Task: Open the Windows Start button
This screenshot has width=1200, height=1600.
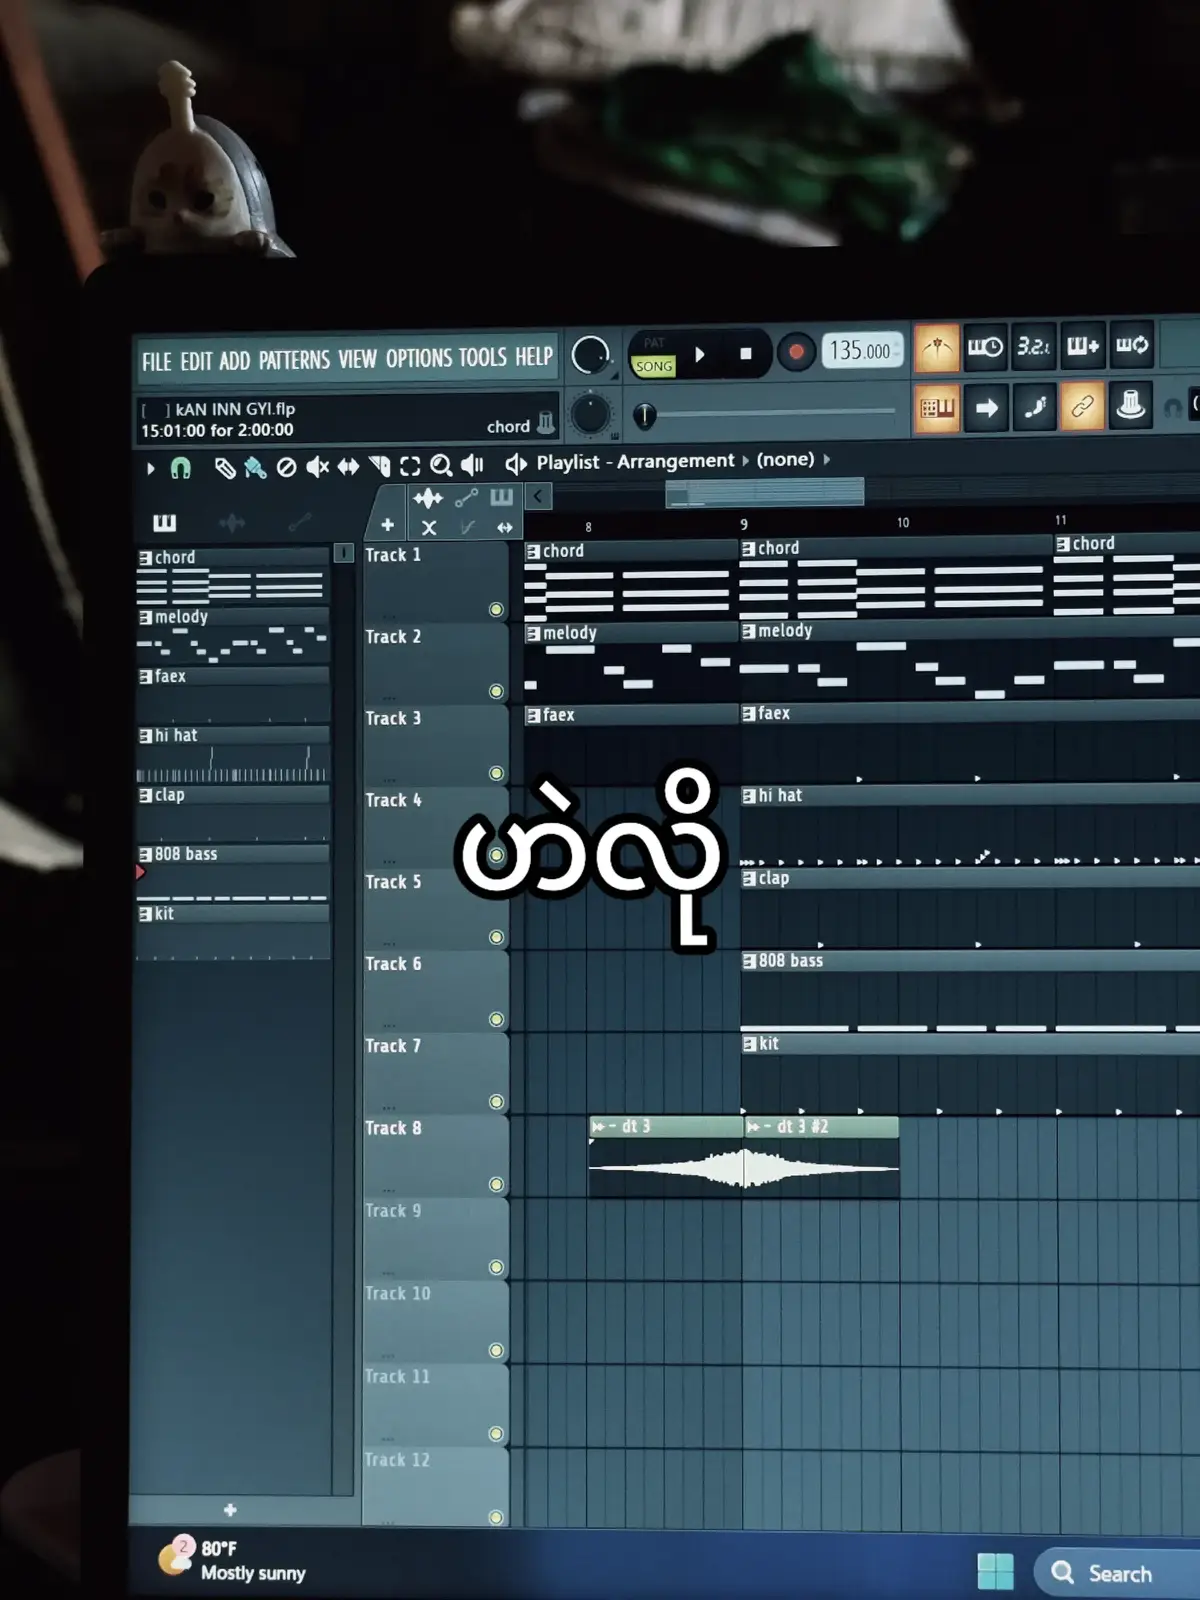Action: tap(995, 1571)
